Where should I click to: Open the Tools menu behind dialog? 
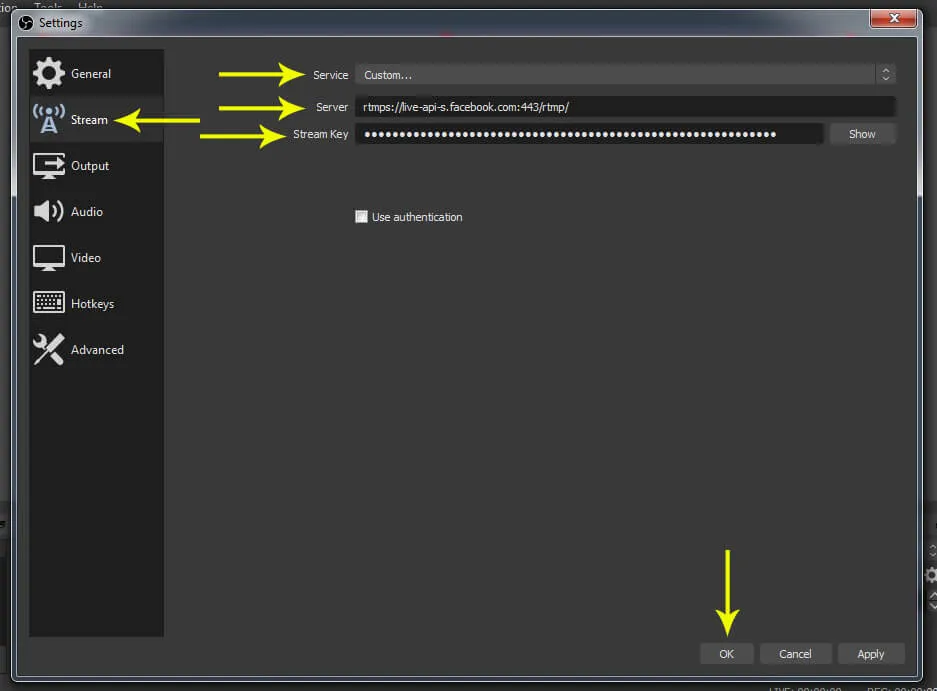[x=48, y=6]
